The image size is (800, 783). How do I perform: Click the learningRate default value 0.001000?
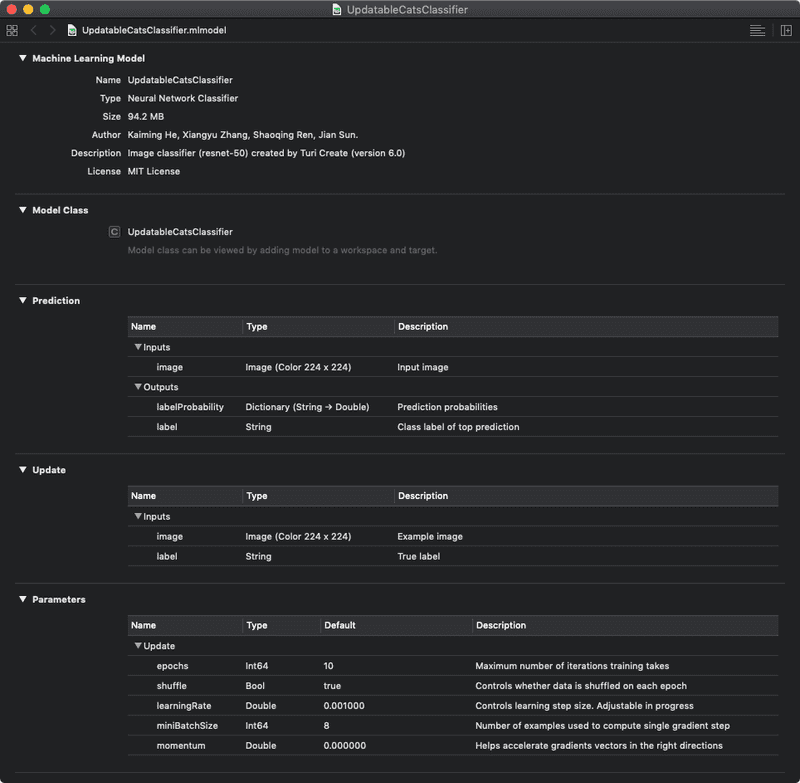point(344,706)
